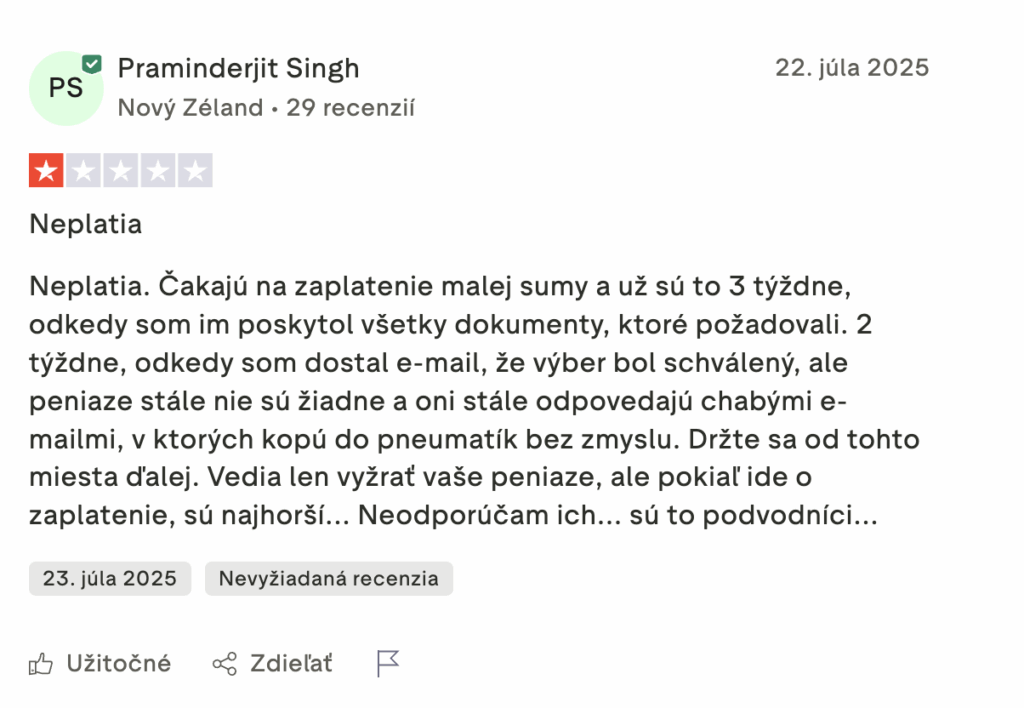Click the 23. júla 2025 tag
The width and height of the screenshot is (1024, 708).
pos(109,578)
